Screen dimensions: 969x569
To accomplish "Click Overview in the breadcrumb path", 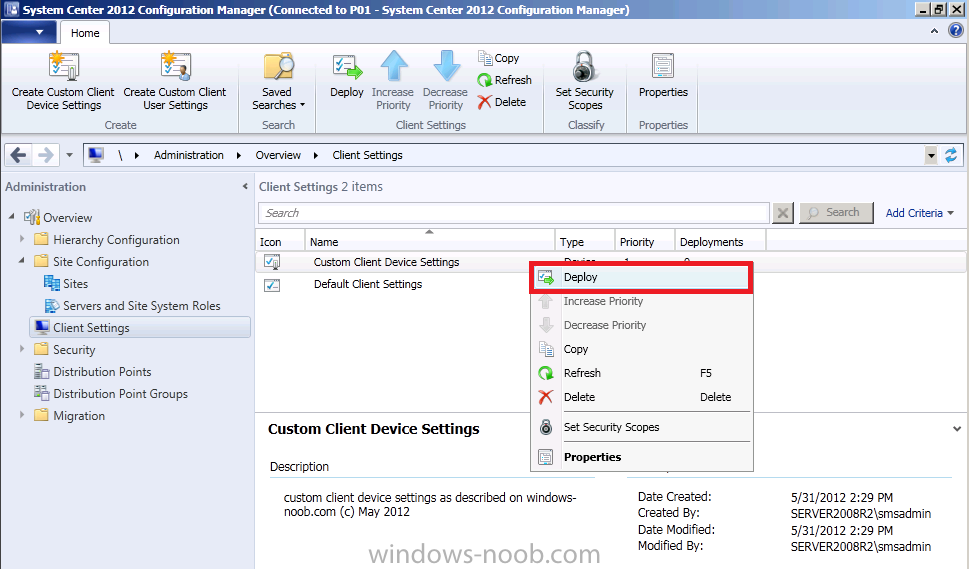I will [x=278, y=155].
